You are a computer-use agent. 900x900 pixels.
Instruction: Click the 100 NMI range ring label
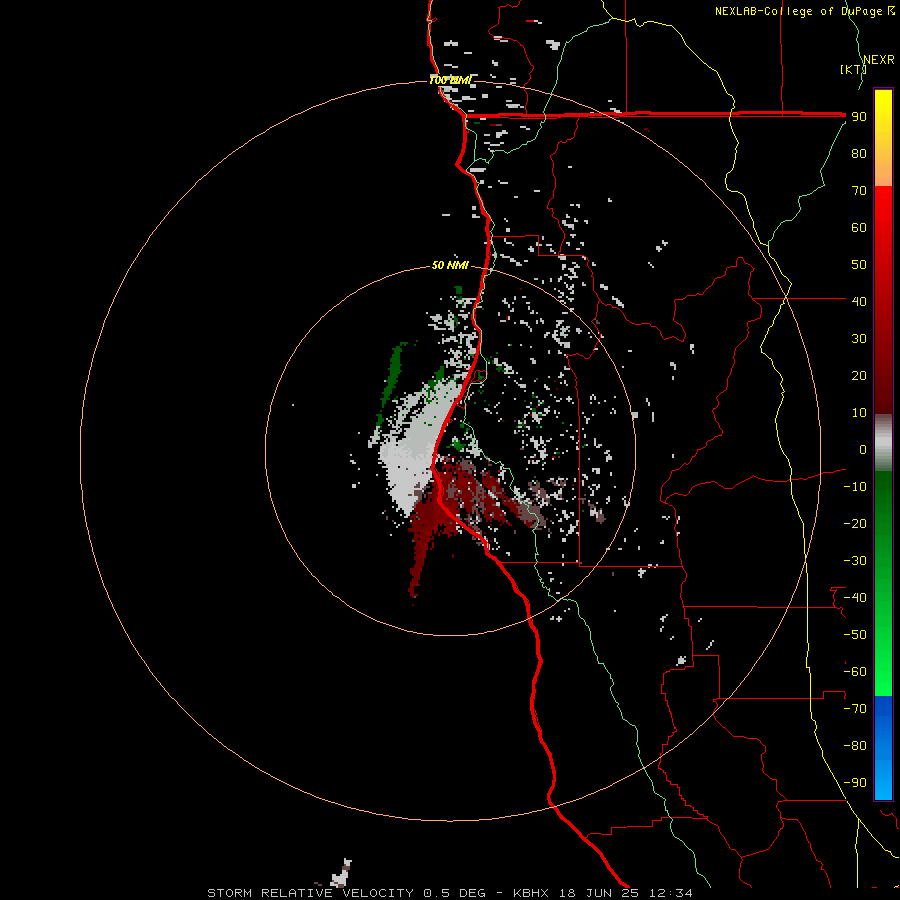tap(450, 80)
